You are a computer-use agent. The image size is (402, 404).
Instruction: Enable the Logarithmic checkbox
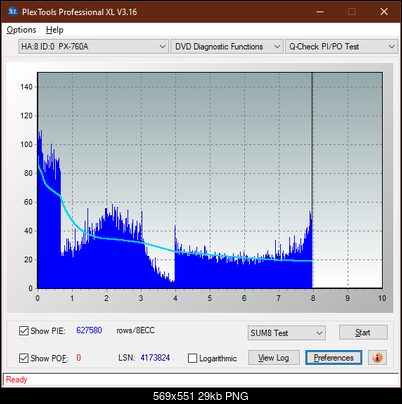192,358
